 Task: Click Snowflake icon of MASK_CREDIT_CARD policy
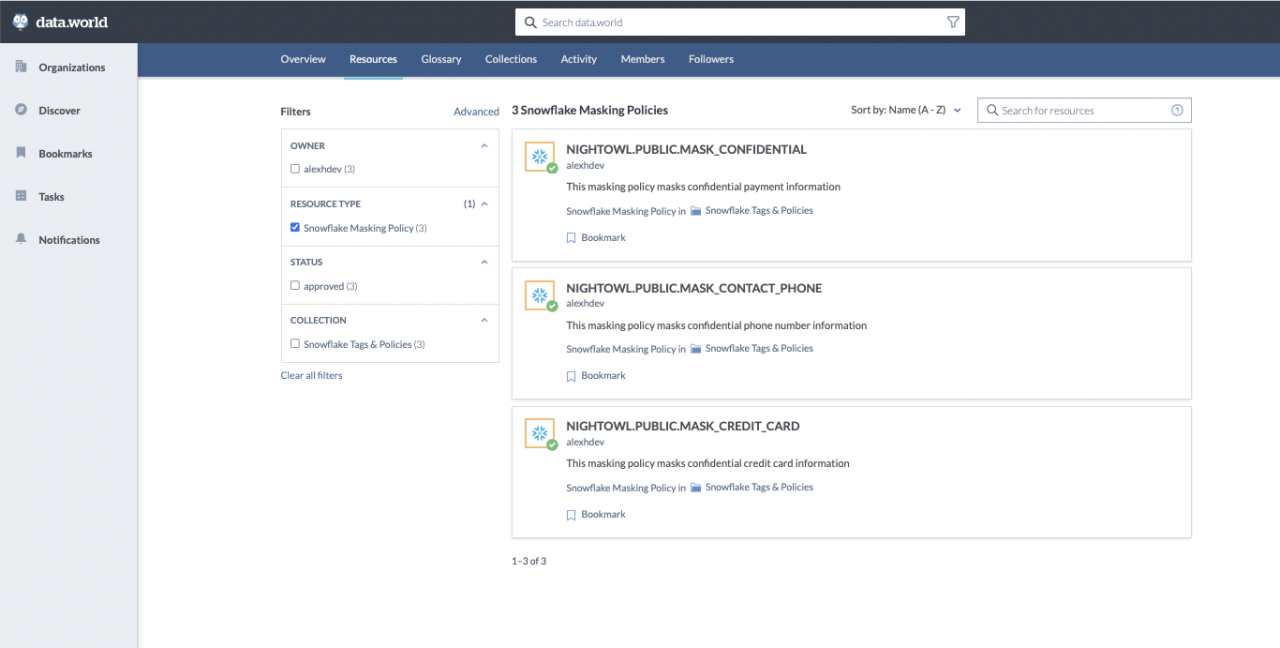(x=540, y=433)
